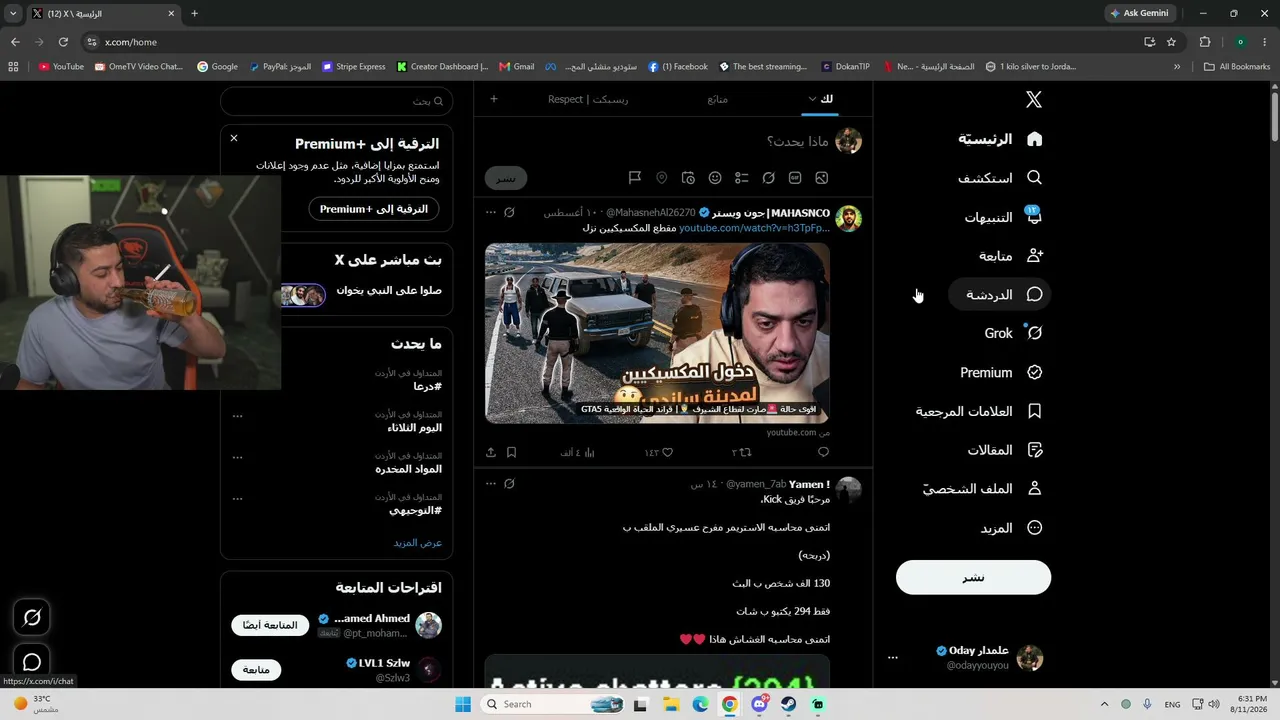The width and height of the screenshot is (1280, 720).
Task: Open the youtube.com link in the MAHASNCO post
Action: pyautogui.click(x=754, y=228)
